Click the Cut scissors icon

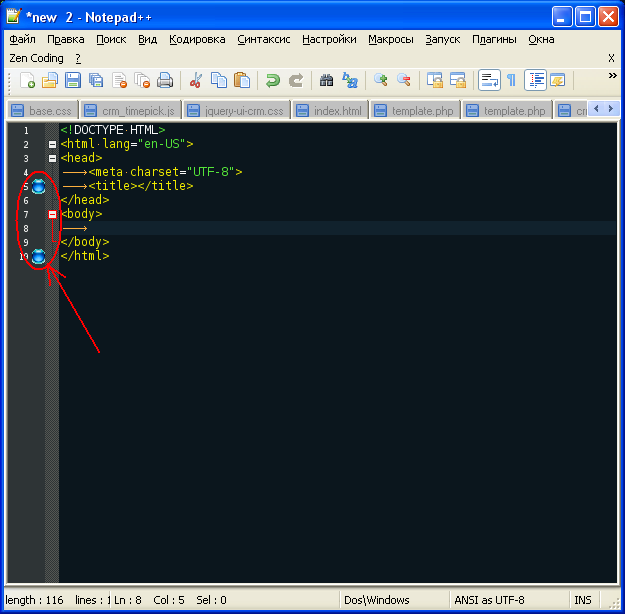[x=196, y=81]
